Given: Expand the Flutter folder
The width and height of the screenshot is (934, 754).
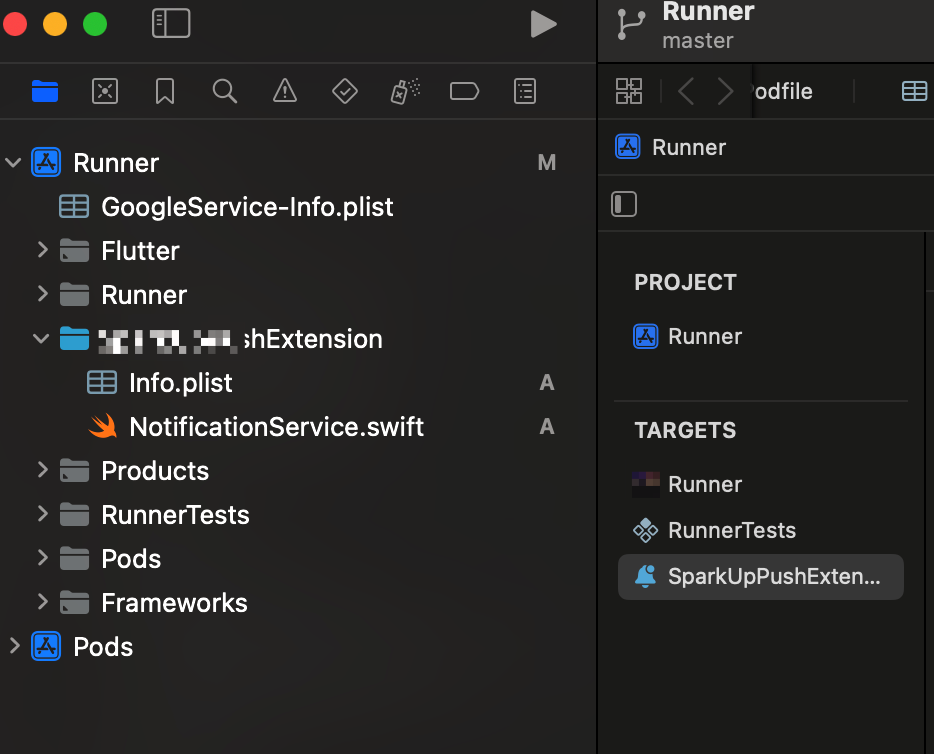Looking at the screenshot, I should (42, 250).
